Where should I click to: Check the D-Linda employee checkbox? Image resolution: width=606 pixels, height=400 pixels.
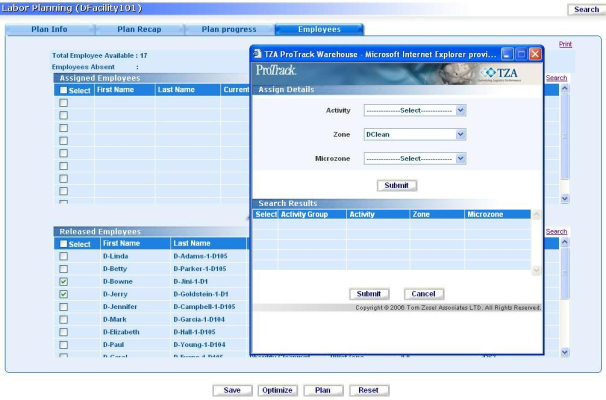(x=64, y=257)
